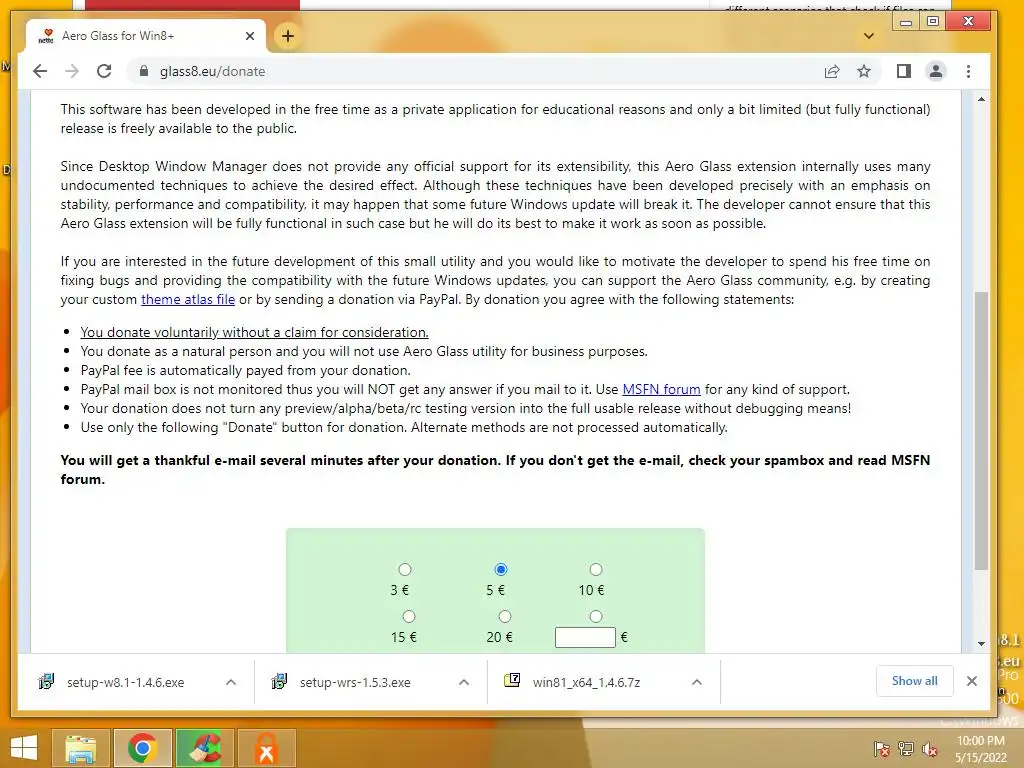
Task: Open the CCleaner taskbar icon
Action: tap(205, 748)
